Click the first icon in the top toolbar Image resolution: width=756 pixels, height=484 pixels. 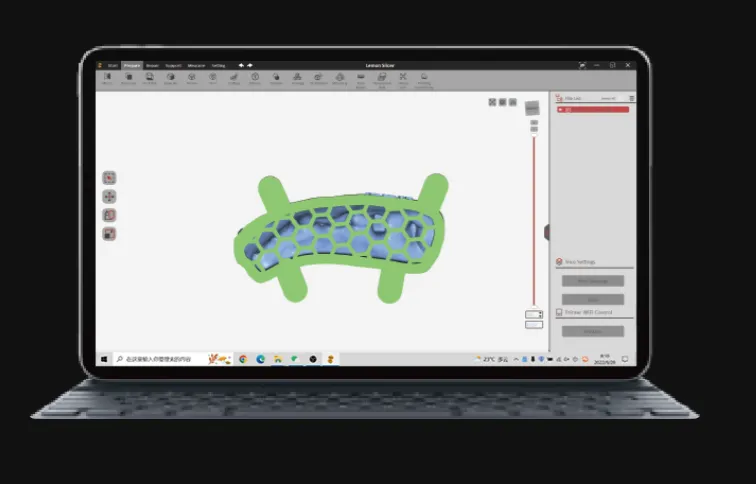coord(106,77)
